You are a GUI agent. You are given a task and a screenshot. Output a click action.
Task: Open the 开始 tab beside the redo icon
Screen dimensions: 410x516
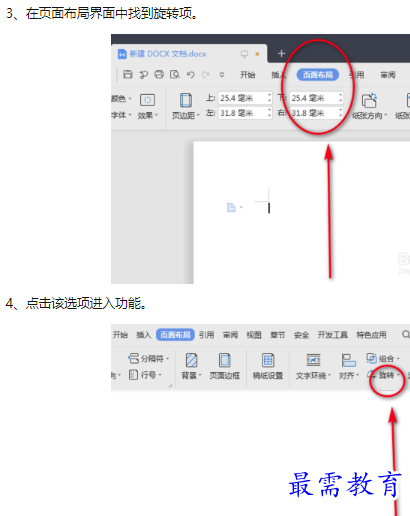pyautogui.click(x=248, y=75)
